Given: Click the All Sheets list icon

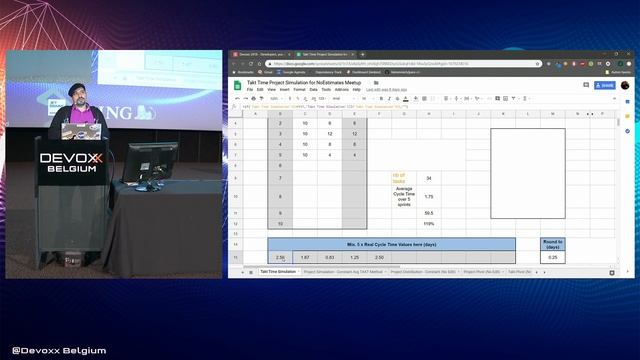Looking at the screenshot, I should click(251, 272).
